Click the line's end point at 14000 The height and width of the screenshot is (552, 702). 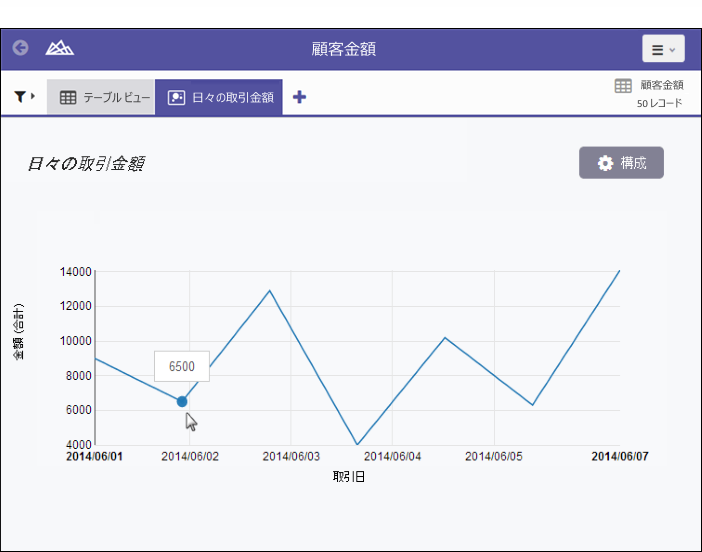click(619, 271)
